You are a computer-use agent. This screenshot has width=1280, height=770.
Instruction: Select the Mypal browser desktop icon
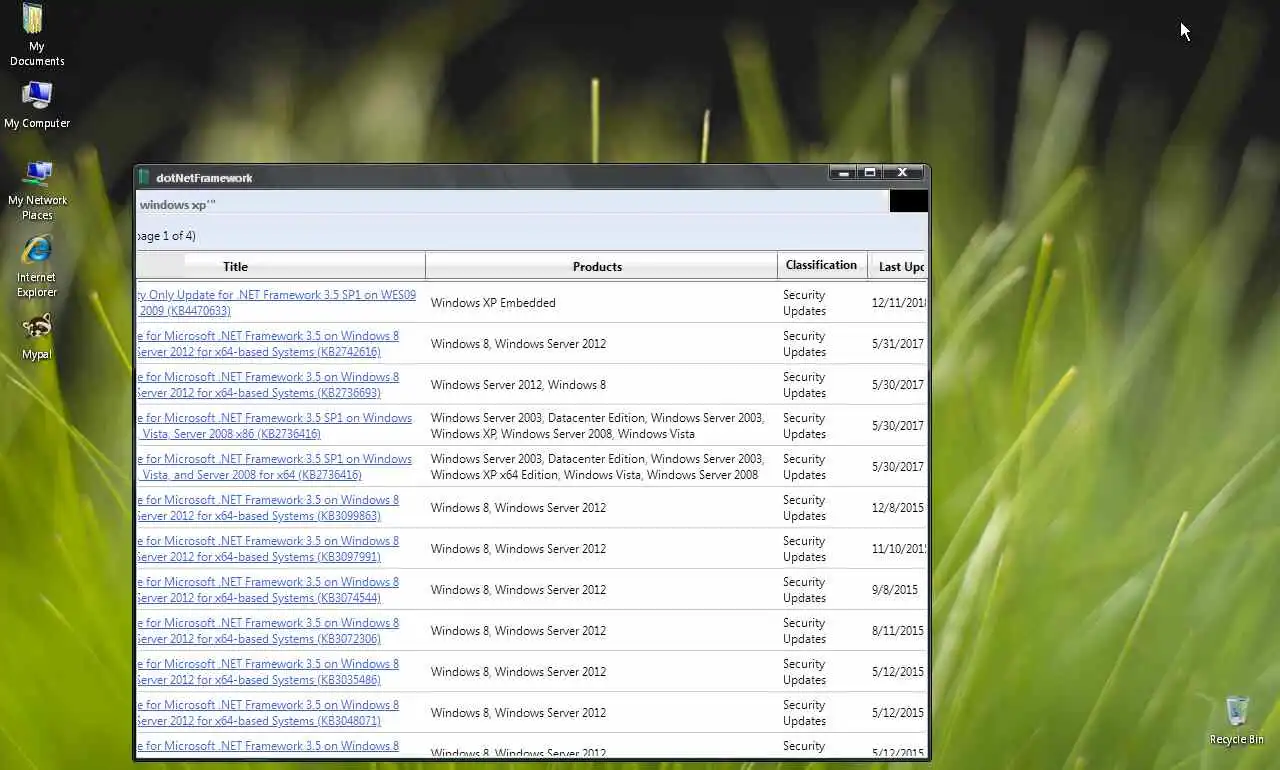(36, 336)
